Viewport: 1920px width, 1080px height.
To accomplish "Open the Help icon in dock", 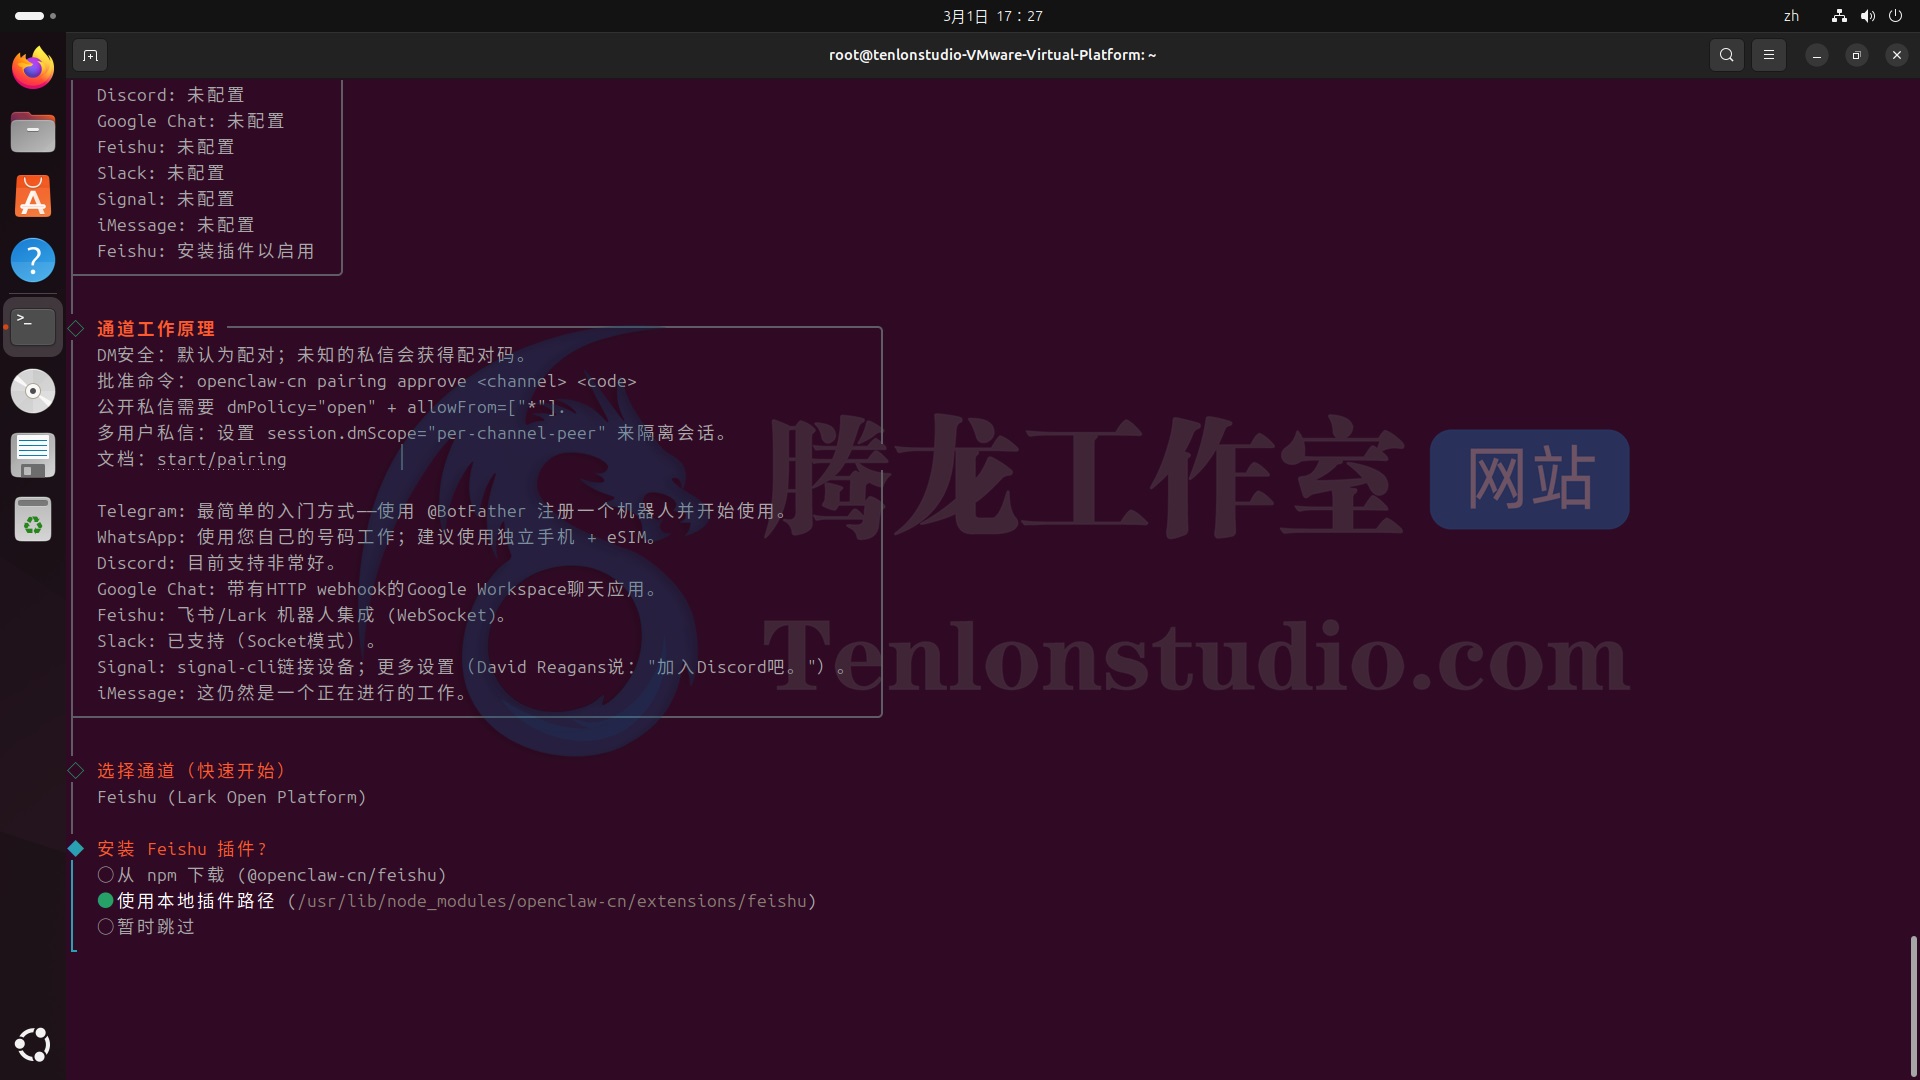I will click(33, 260).
